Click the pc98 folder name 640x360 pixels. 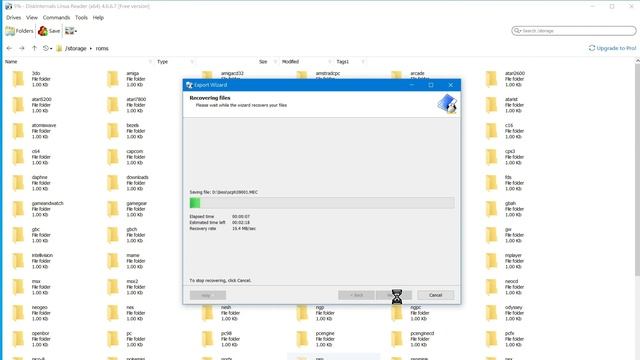pos(226,333)
